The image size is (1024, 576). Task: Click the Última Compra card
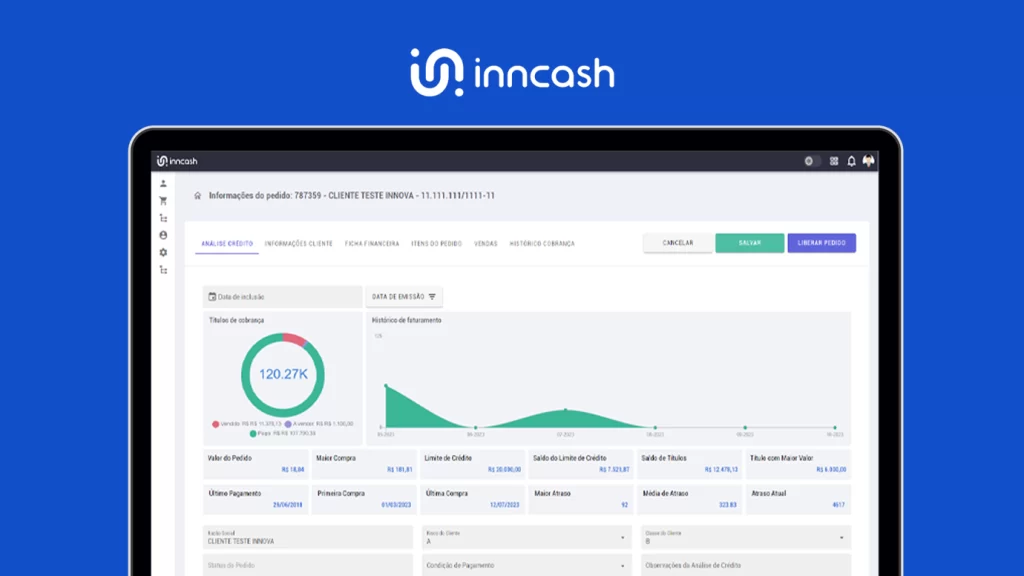(472, 499)
